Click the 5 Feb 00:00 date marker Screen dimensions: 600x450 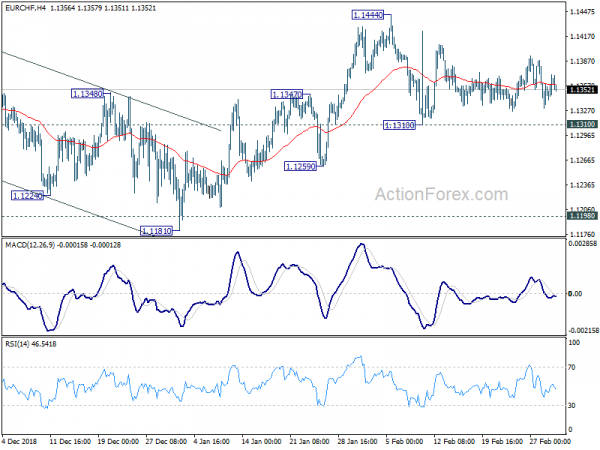pos(405,442)
